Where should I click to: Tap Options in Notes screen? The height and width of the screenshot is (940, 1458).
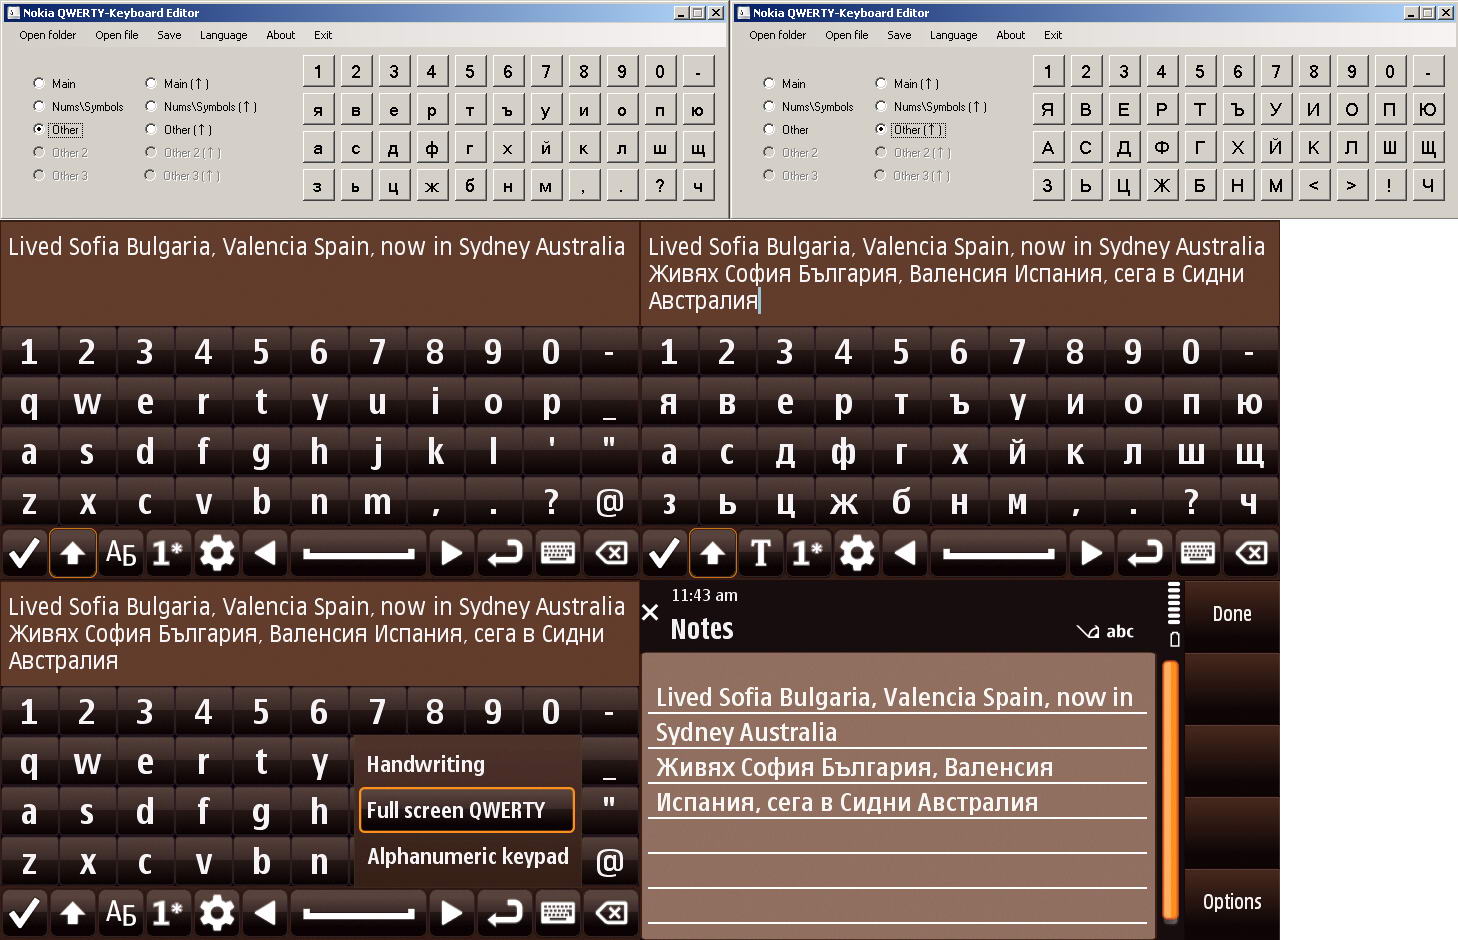[x=1232, y=902]
